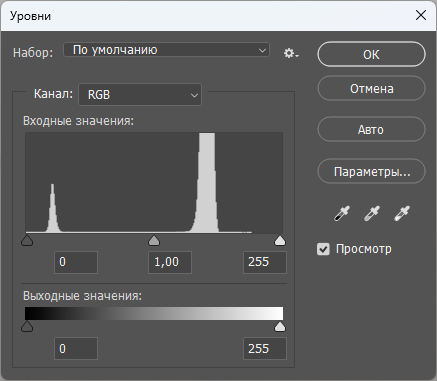437x381 pixels.
Task: Open the preset options gear menu
Action: (291, 53)
